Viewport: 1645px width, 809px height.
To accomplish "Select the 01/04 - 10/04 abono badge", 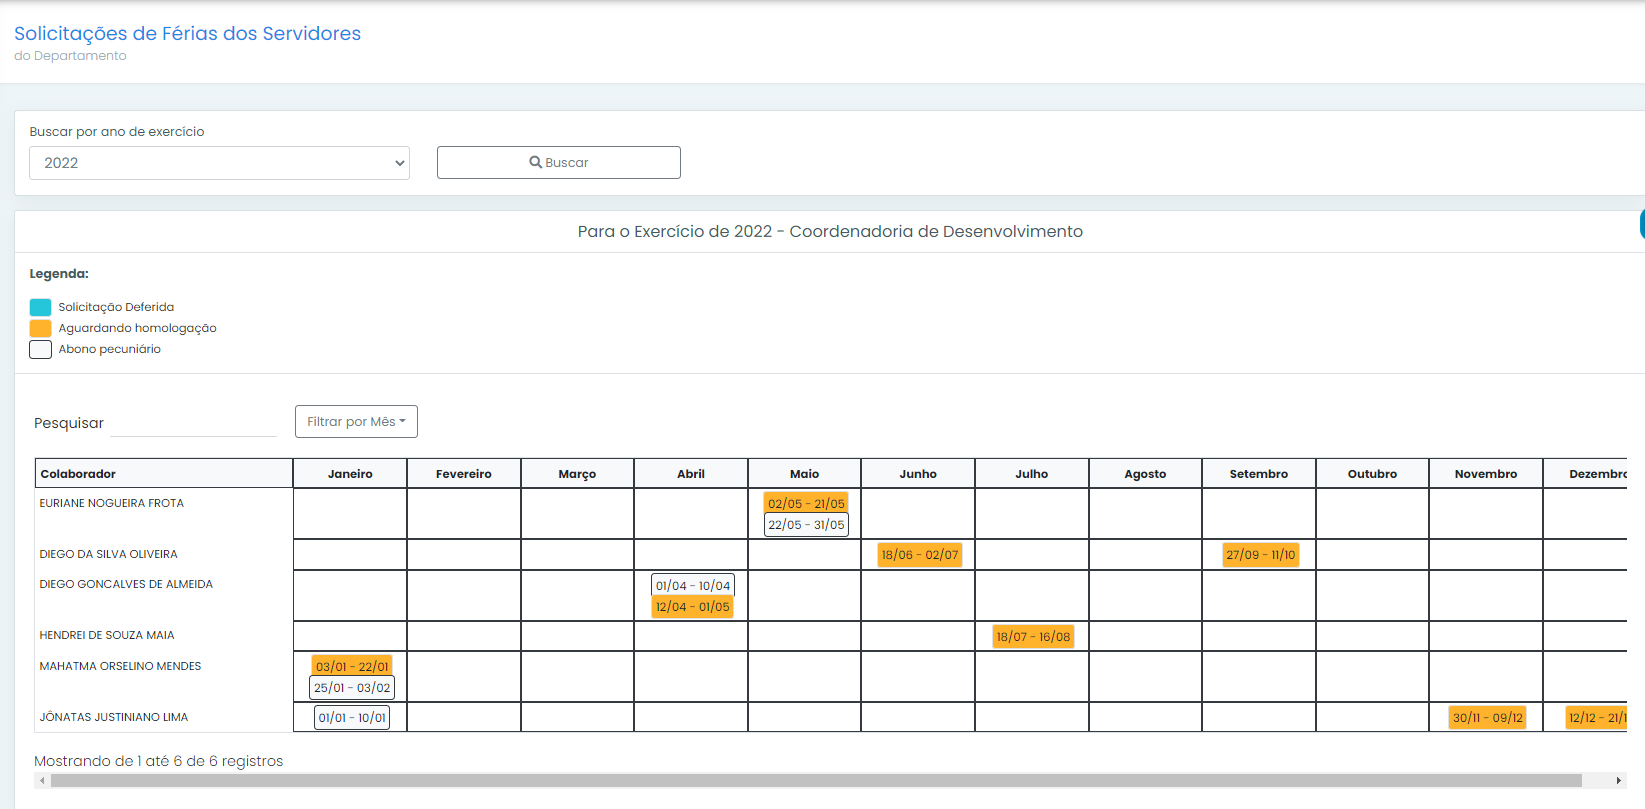I will click(x=693, y=585).
